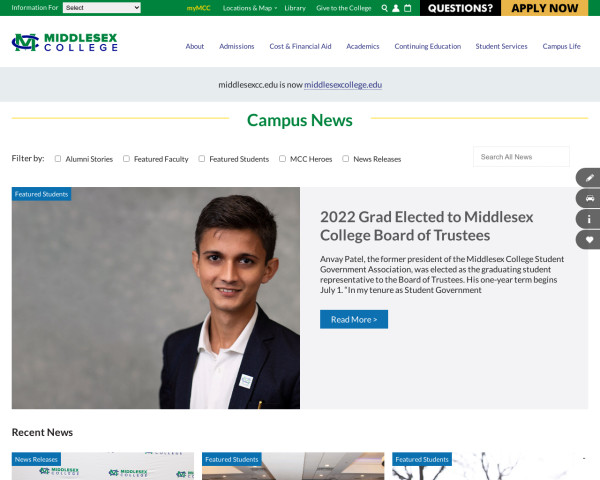Screen dimensions: 600x480
Task: Open the Academics menu
Action: 363,46
